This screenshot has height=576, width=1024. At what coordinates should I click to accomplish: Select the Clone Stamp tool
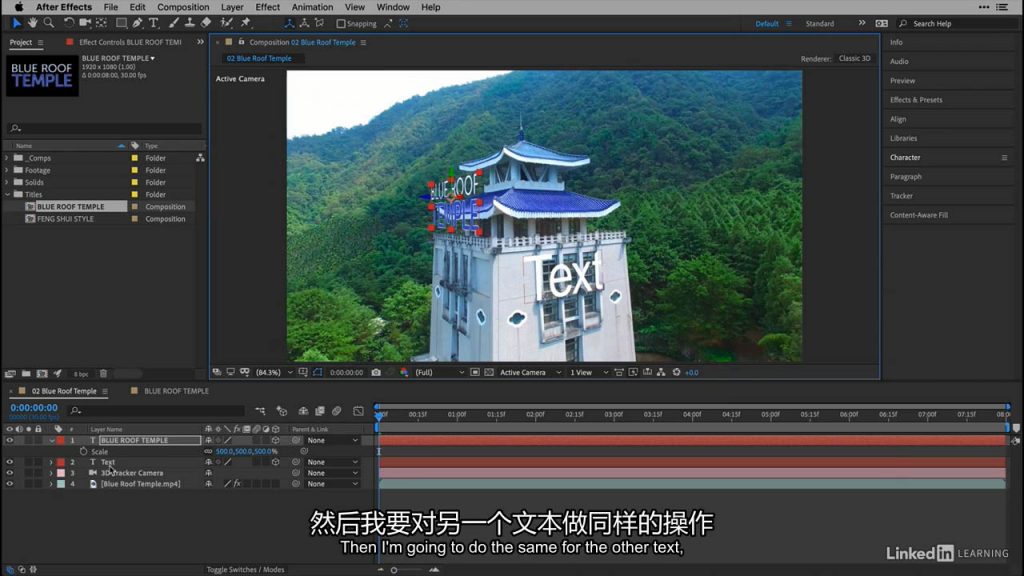(189, 23)
